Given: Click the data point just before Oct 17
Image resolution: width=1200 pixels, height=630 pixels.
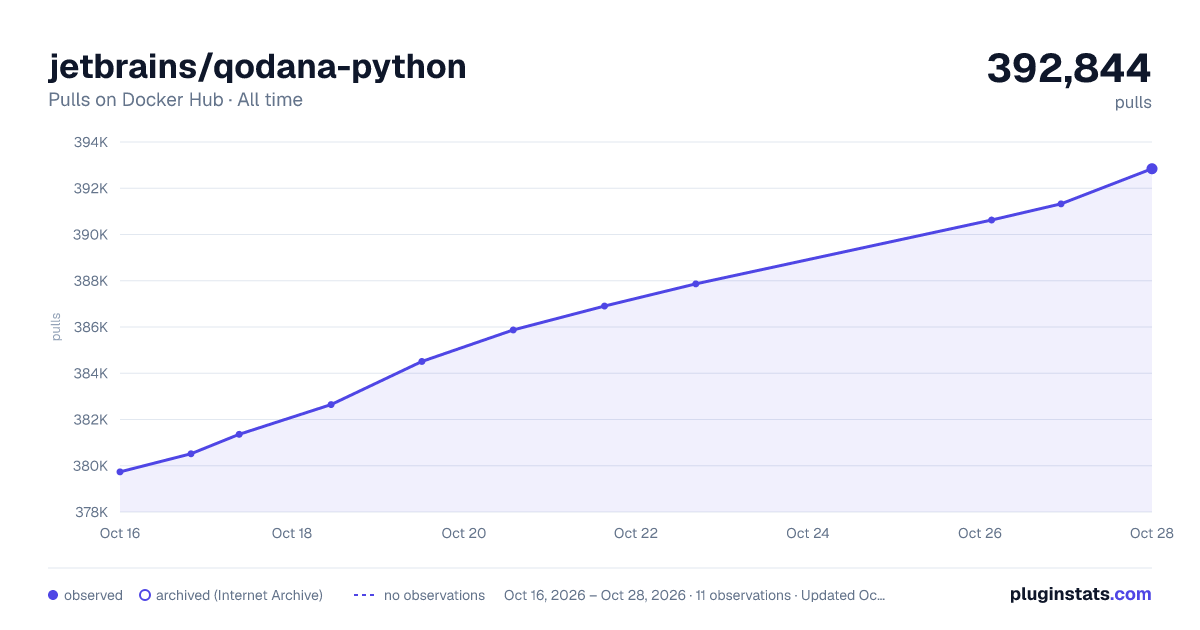Looking at the screenshot, I should [x=191, y=454].
